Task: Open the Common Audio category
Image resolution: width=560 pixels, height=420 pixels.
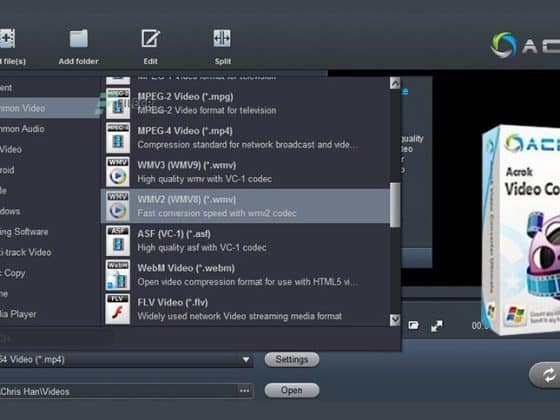Action: coord(50,129)
